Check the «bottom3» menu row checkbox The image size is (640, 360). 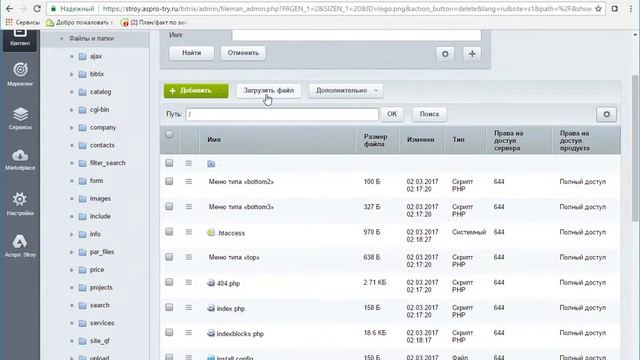click(x=169, y=207)
